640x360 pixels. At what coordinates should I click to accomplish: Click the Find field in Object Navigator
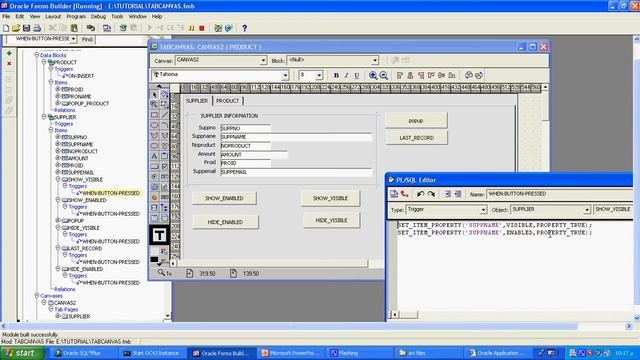tap(121, 39)
